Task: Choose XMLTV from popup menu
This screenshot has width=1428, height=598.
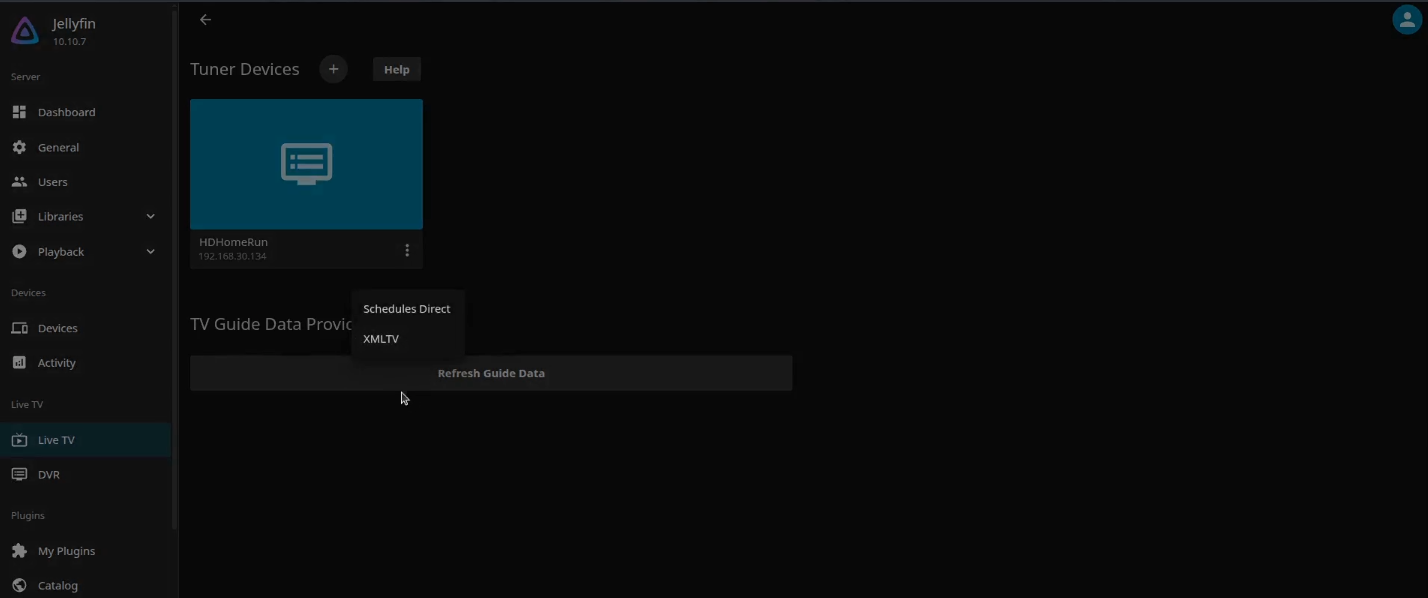Action: [407, 339]
